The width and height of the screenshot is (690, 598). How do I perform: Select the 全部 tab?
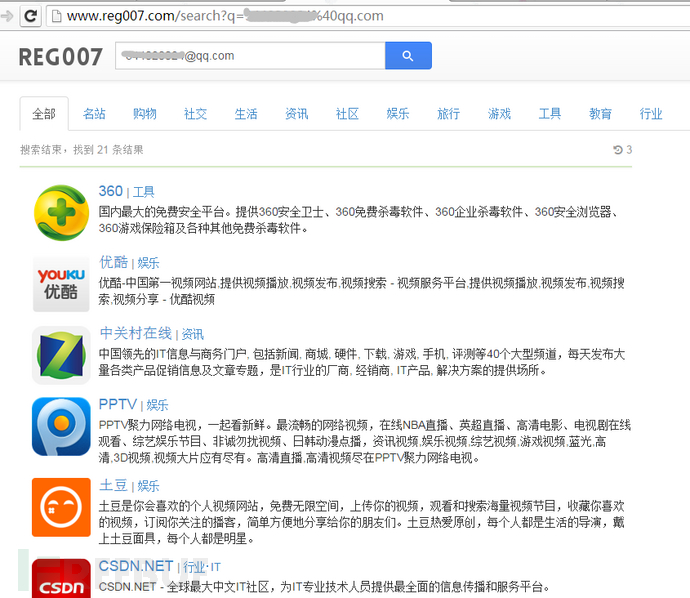pyautogui.click(x=44, y=114)
